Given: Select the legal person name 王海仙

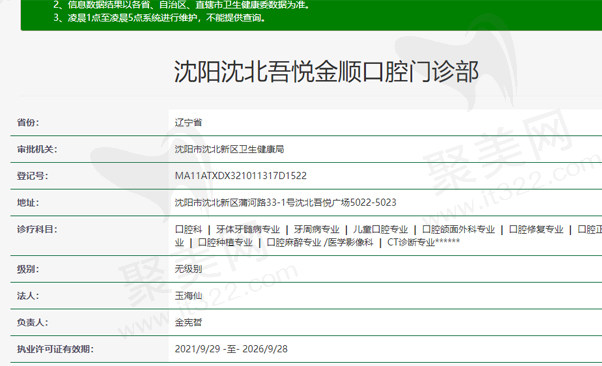Looking at the screenshot, I should [188, 296].
